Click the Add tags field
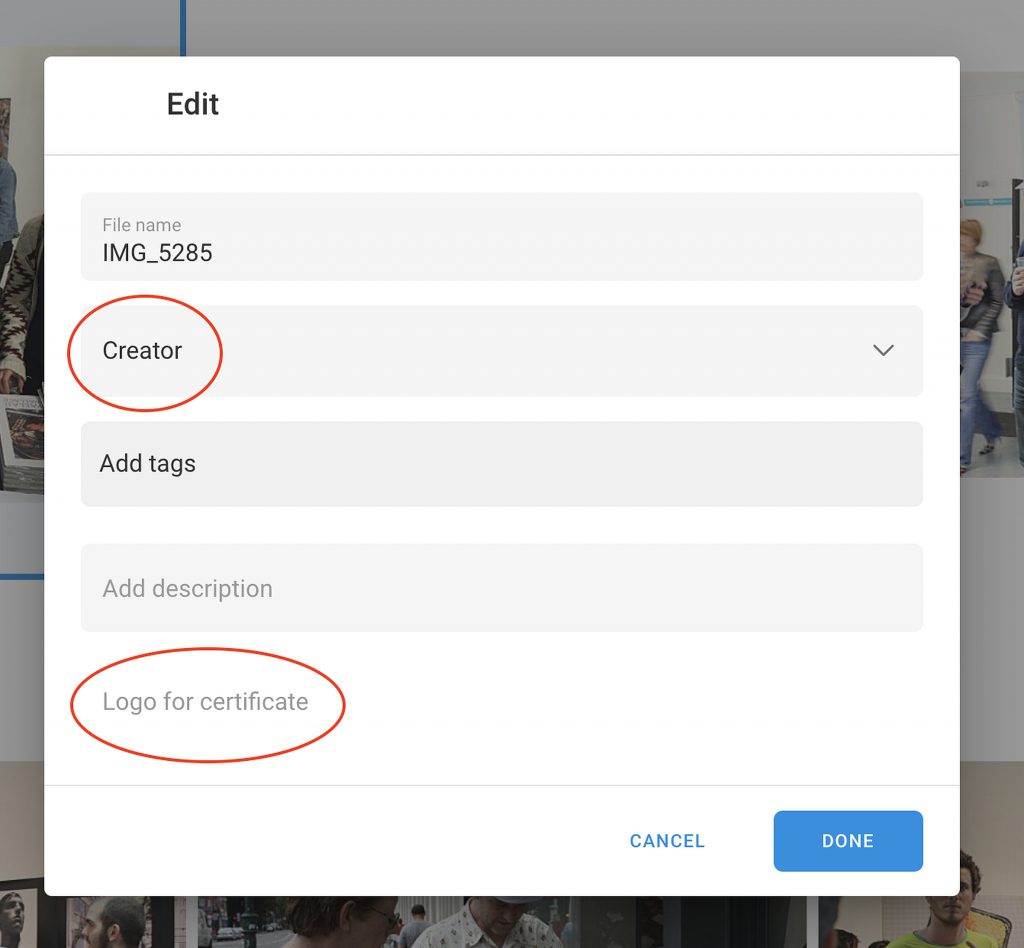Viewport: 1024px width, 948px height. click(x=502, y=464)
